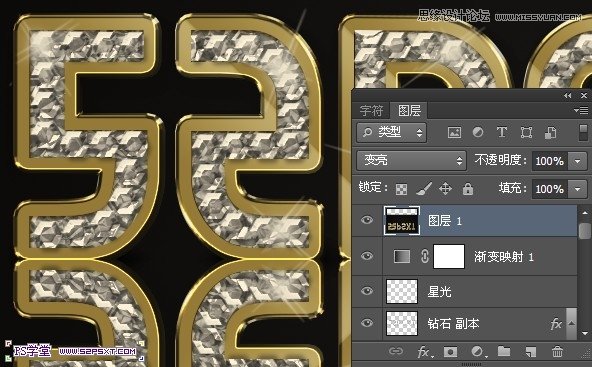Hide the 星光 layer
Image resolution: width=592 pixels, height=367 pixels.
(367, 290)
